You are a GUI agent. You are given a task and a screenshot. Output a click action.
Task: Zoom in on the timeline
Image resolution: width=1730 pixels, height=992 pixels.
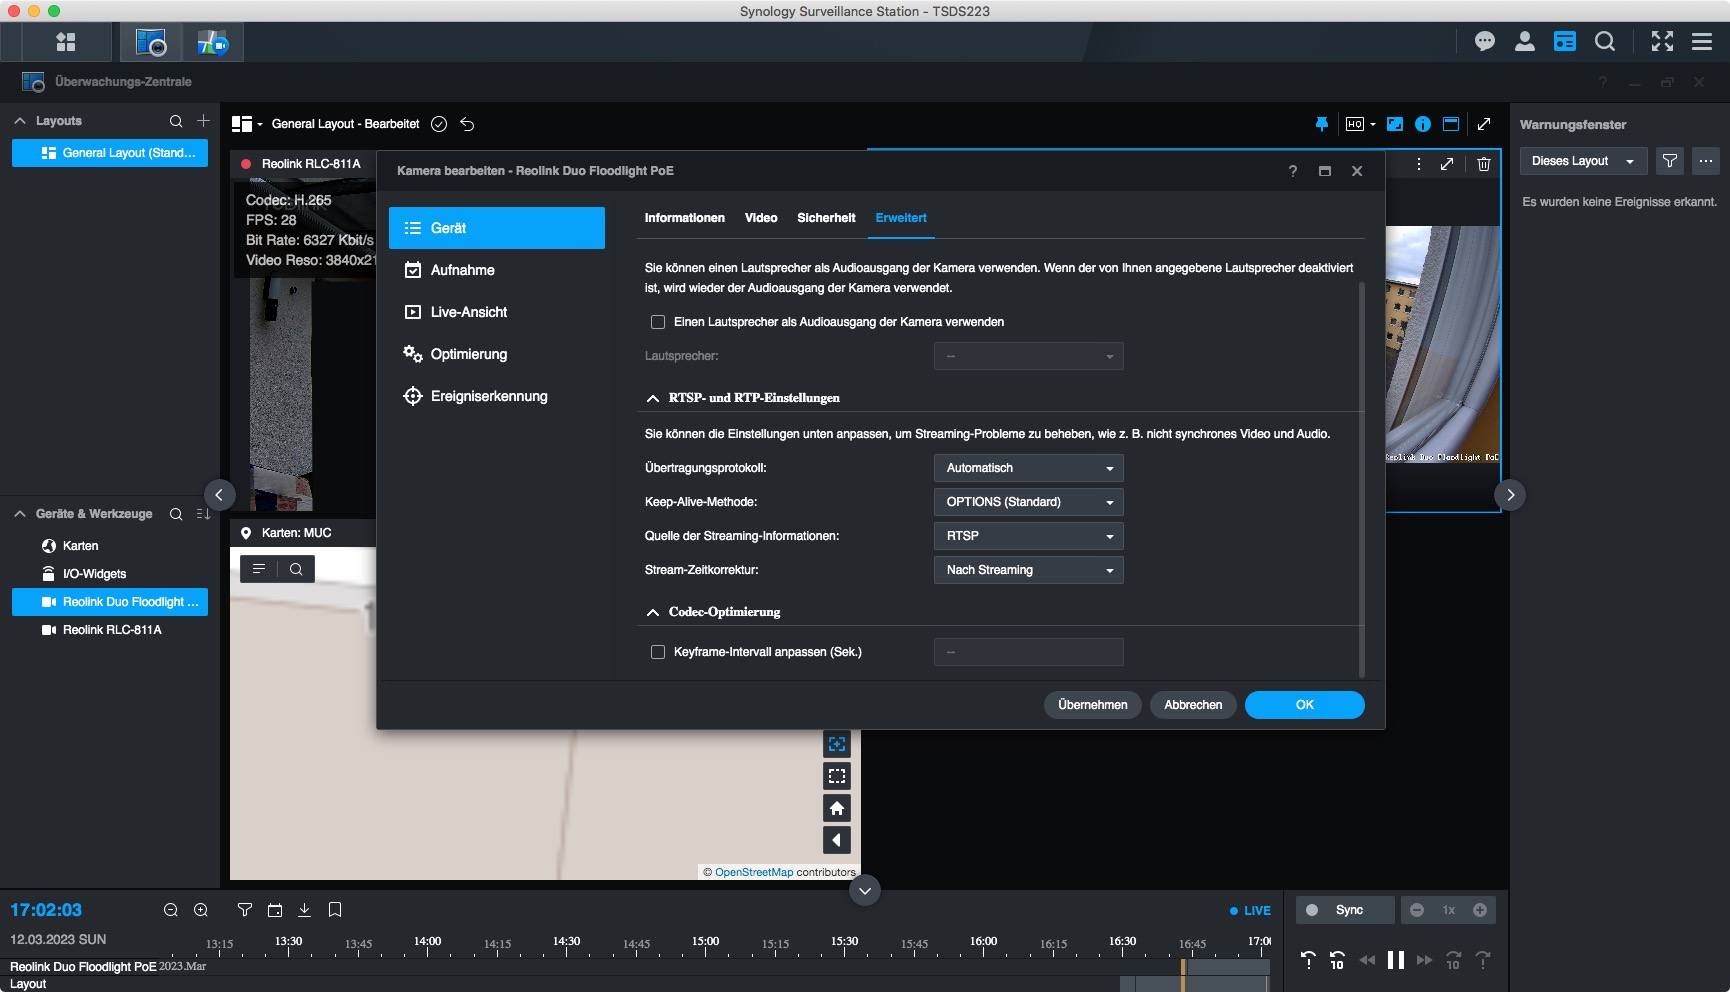click(x=201, y=910)
